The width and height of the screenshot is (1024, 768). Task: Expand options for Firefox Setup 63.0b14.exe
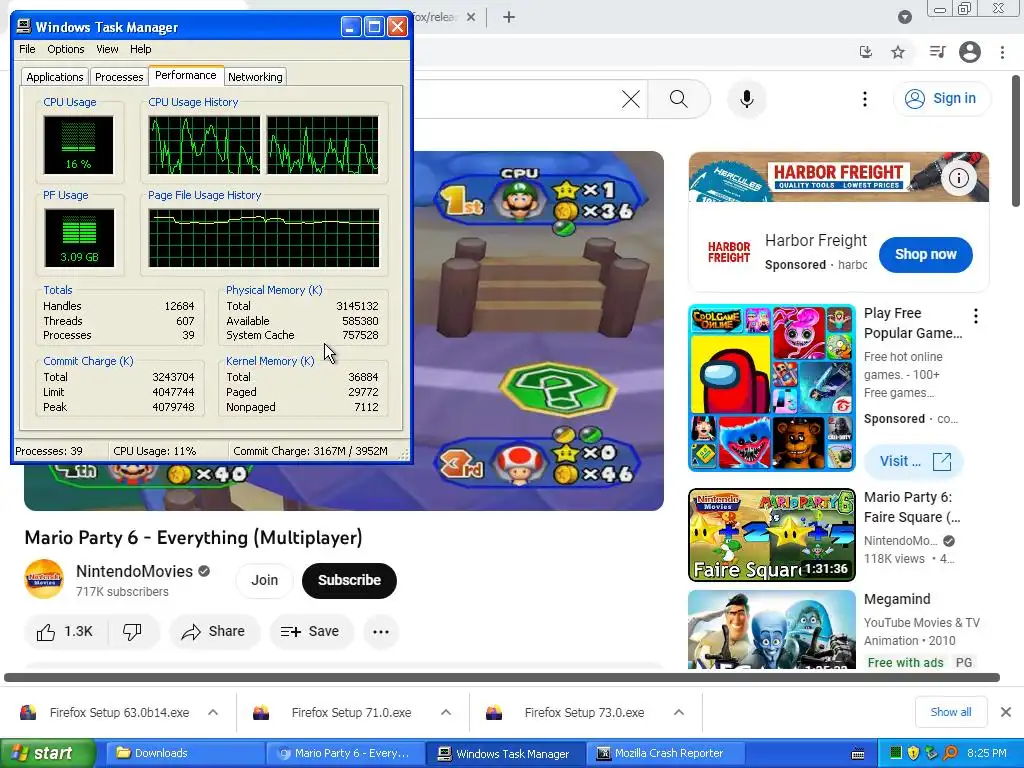pos(213,712)
